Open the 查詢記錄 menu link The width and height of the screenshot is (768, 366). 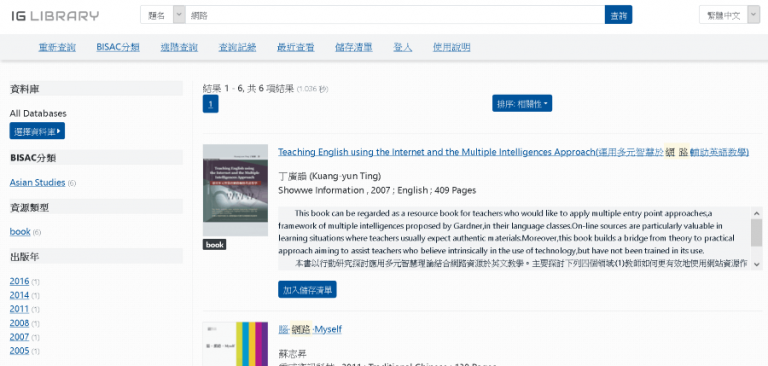point(238,48)
